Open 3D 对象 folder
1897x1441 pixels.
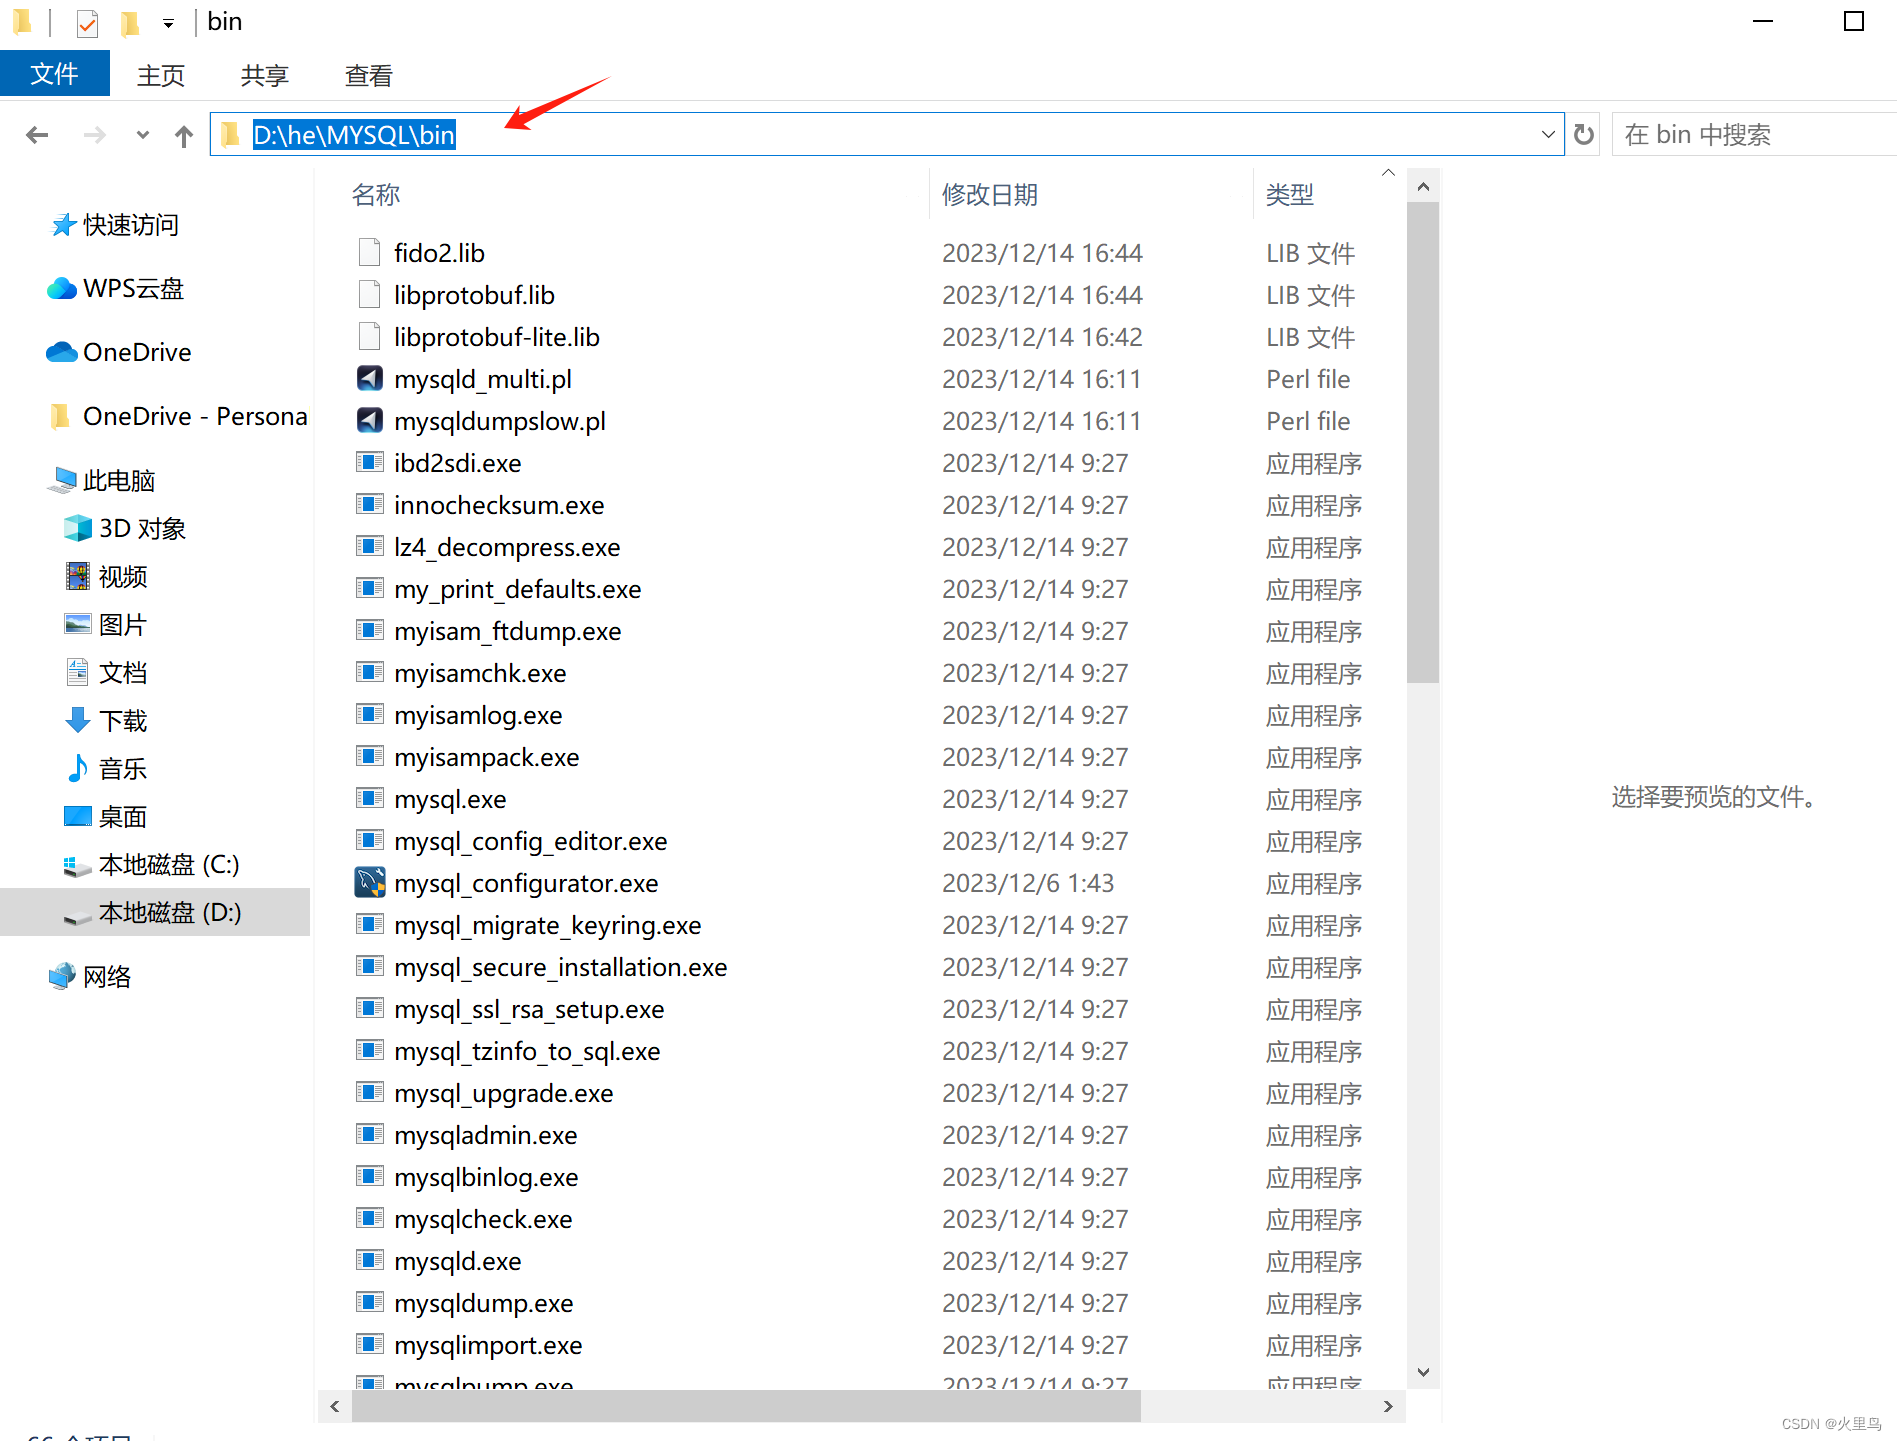[126, 529]
